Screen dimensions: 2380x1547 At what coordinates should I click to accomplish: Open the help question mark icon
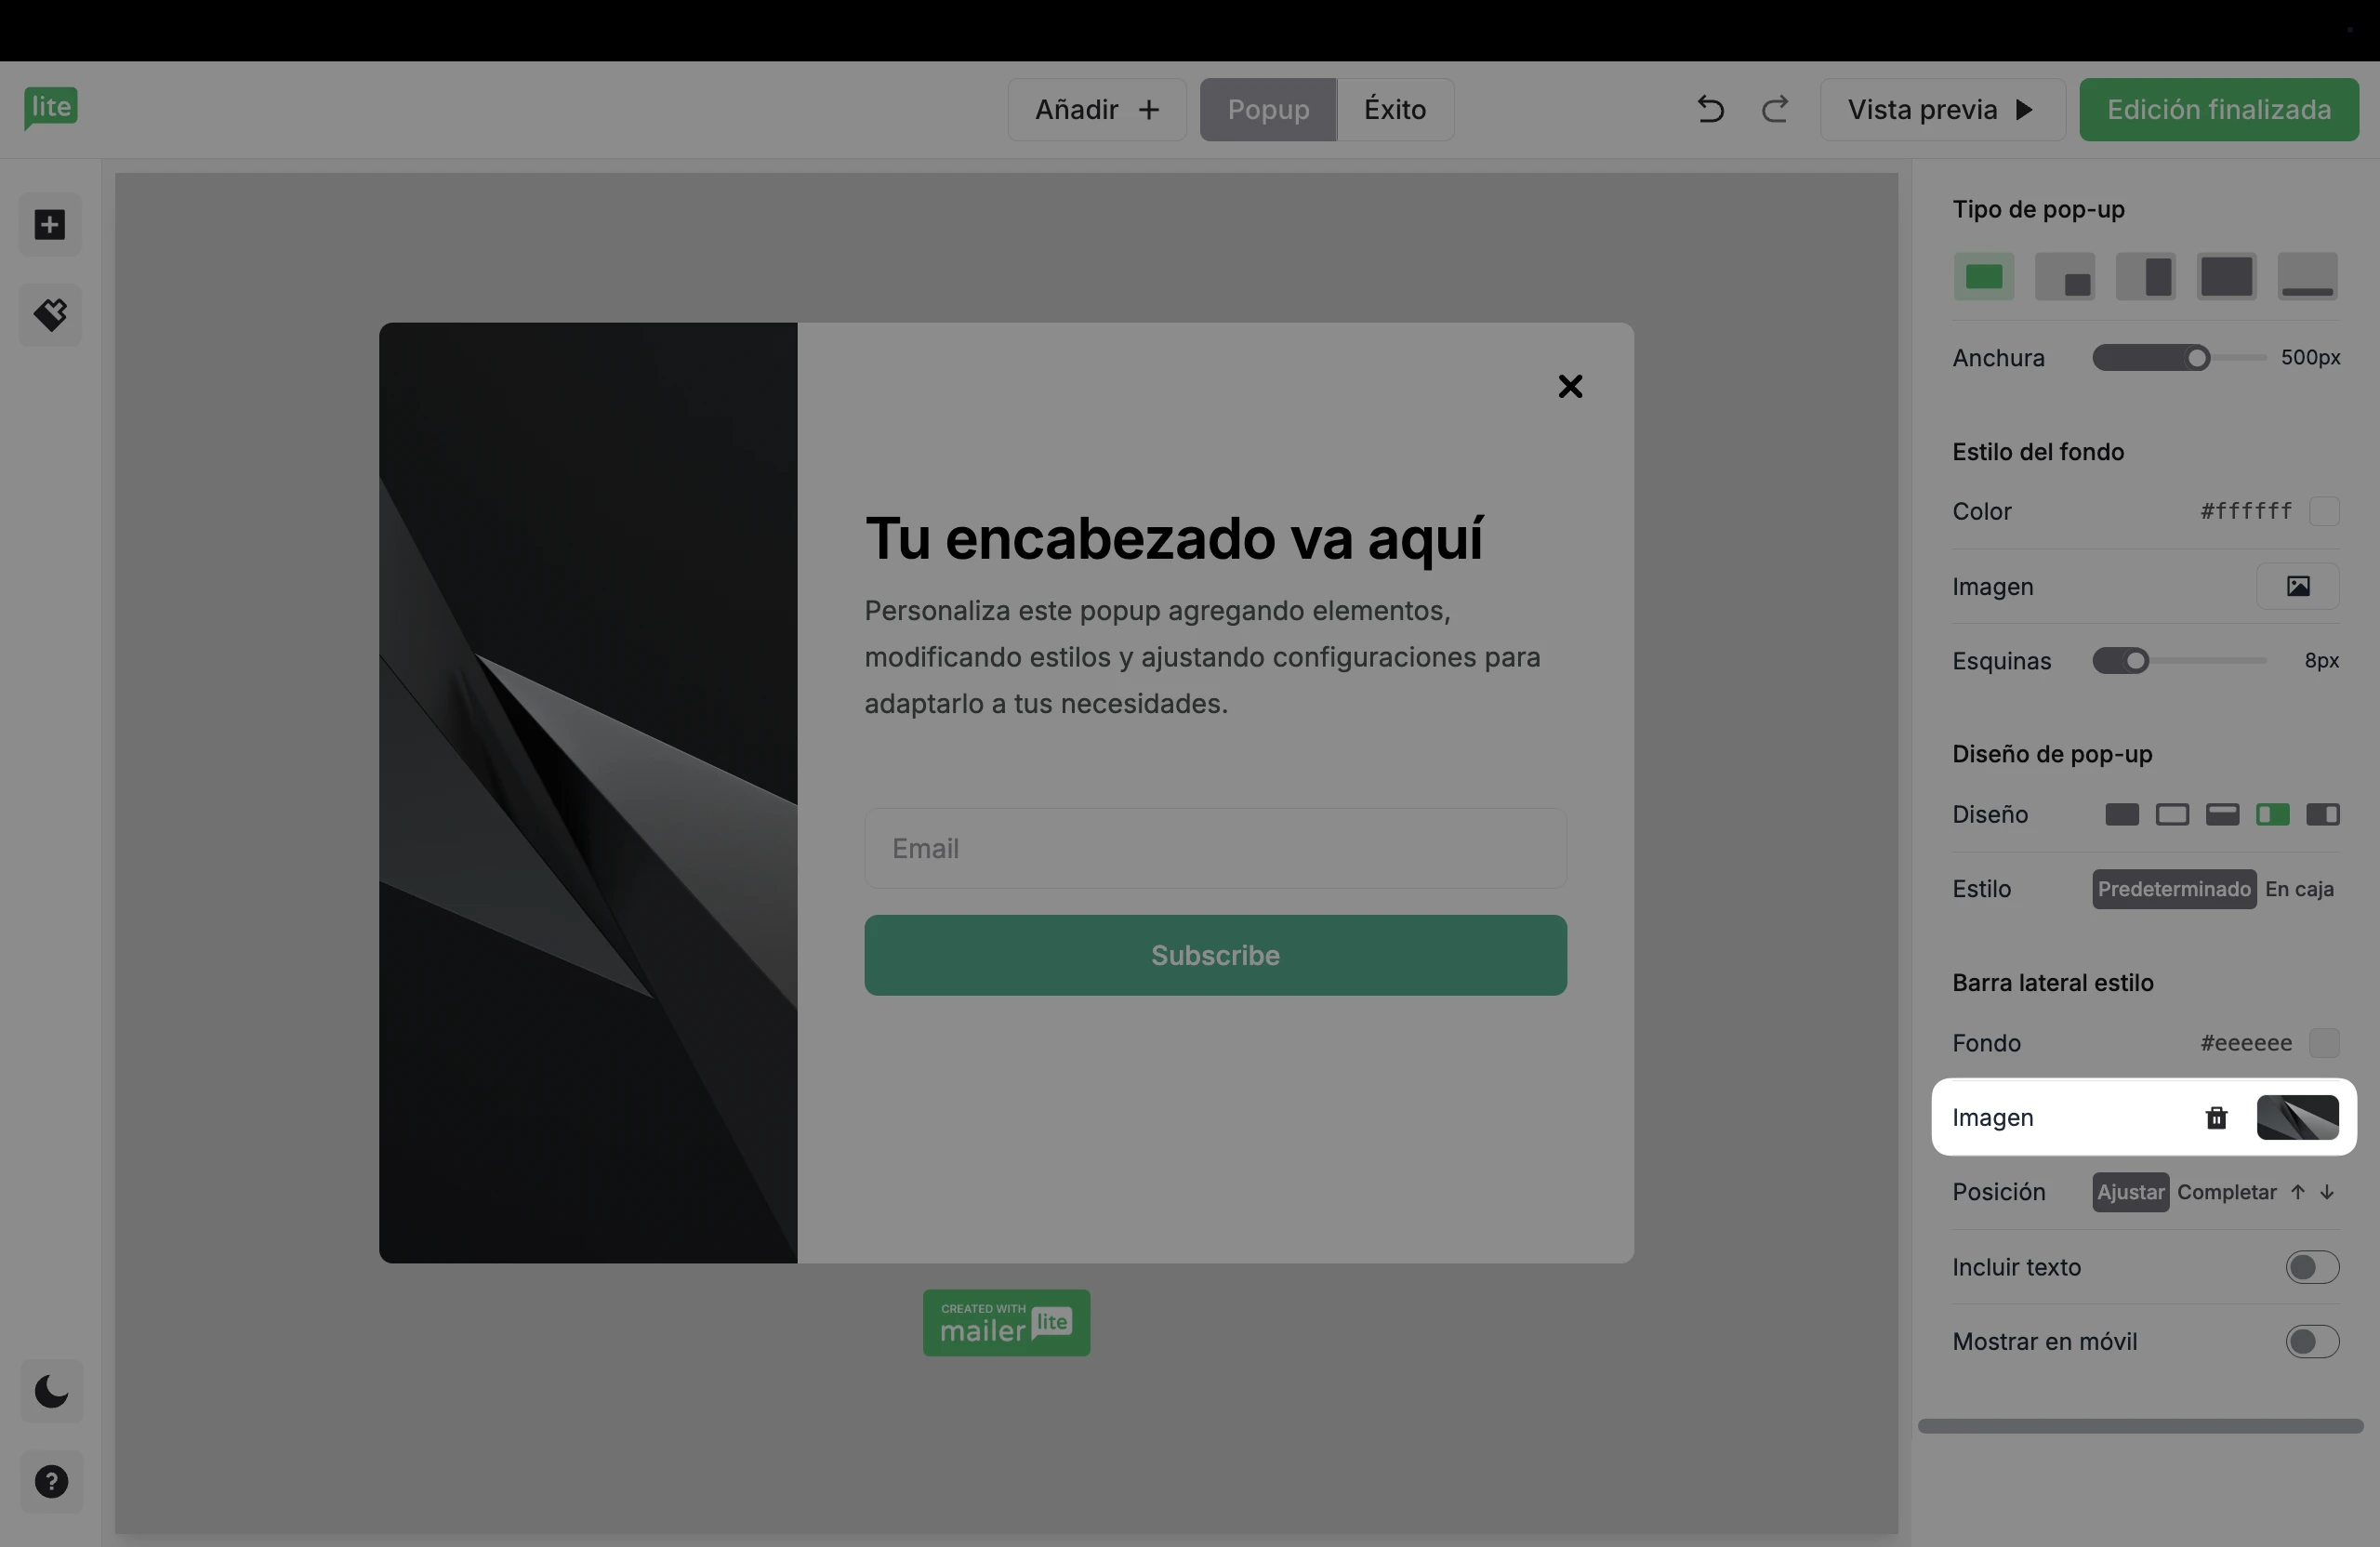click(x=51, y=1481)
